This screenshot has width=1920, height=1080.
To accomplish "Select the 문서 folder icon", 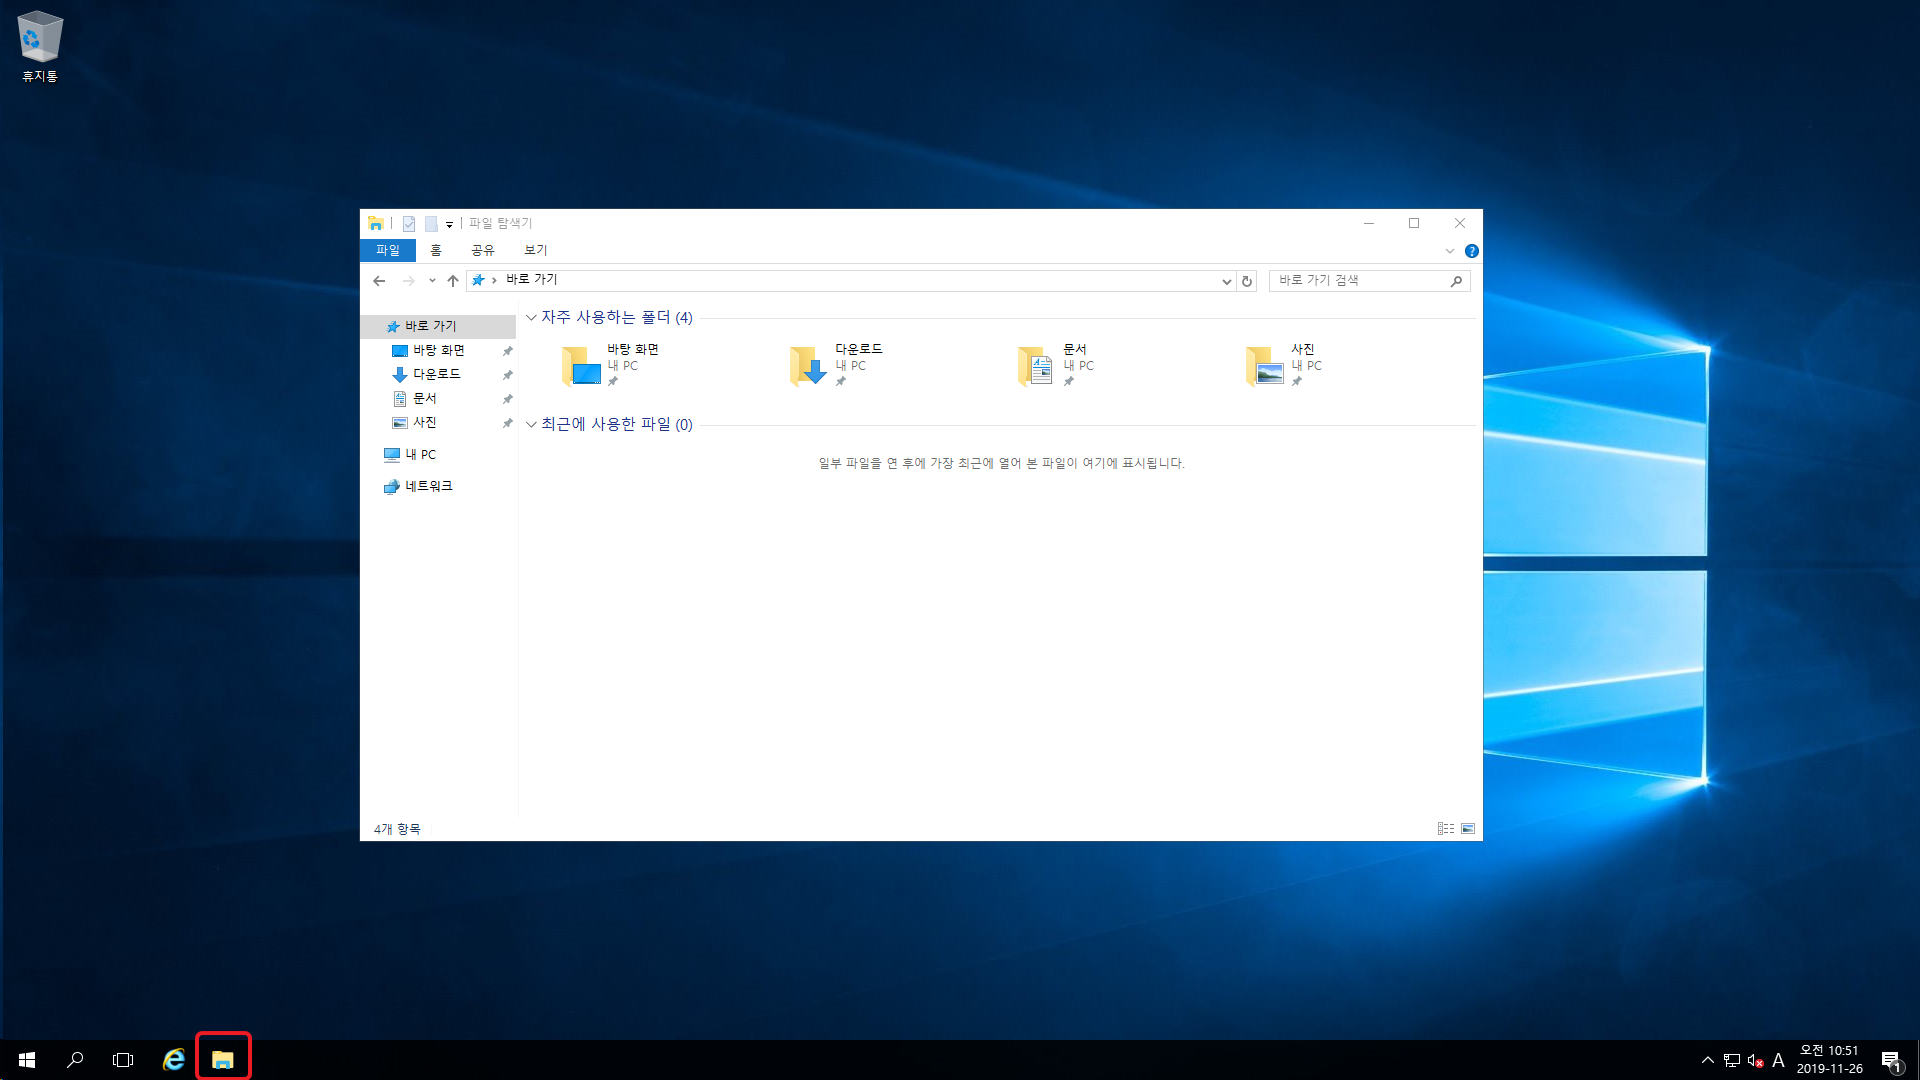I will [1037, 366].
